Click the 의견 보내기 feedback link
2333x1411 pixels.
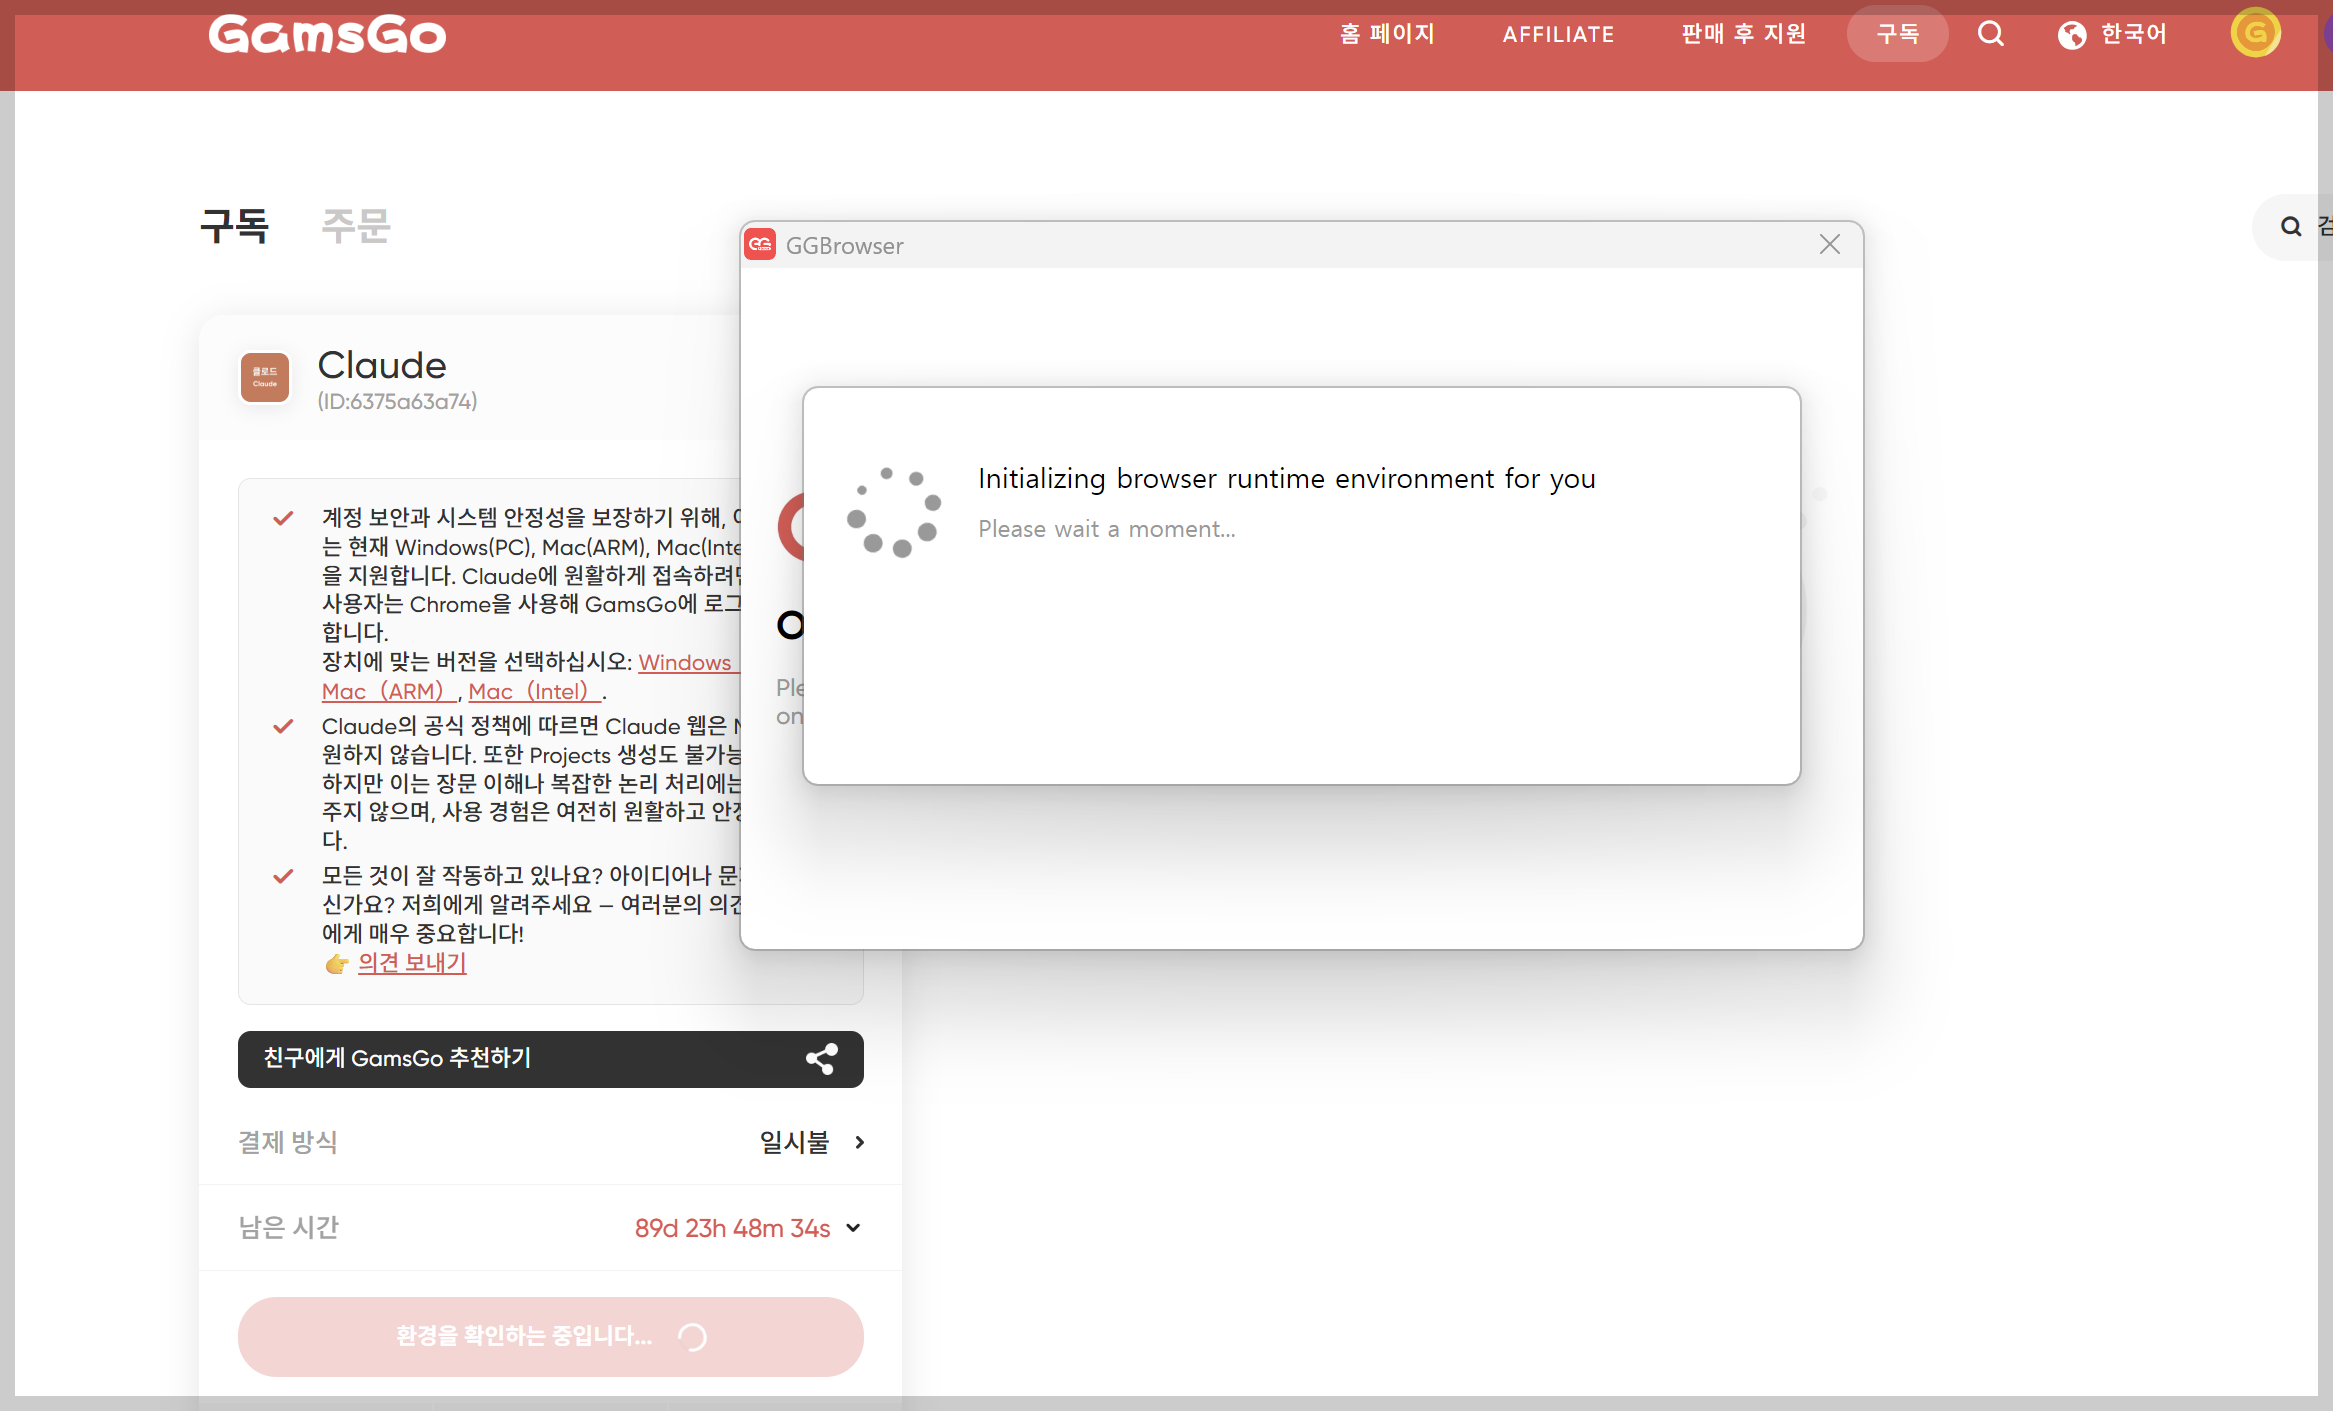coord(412,963)
